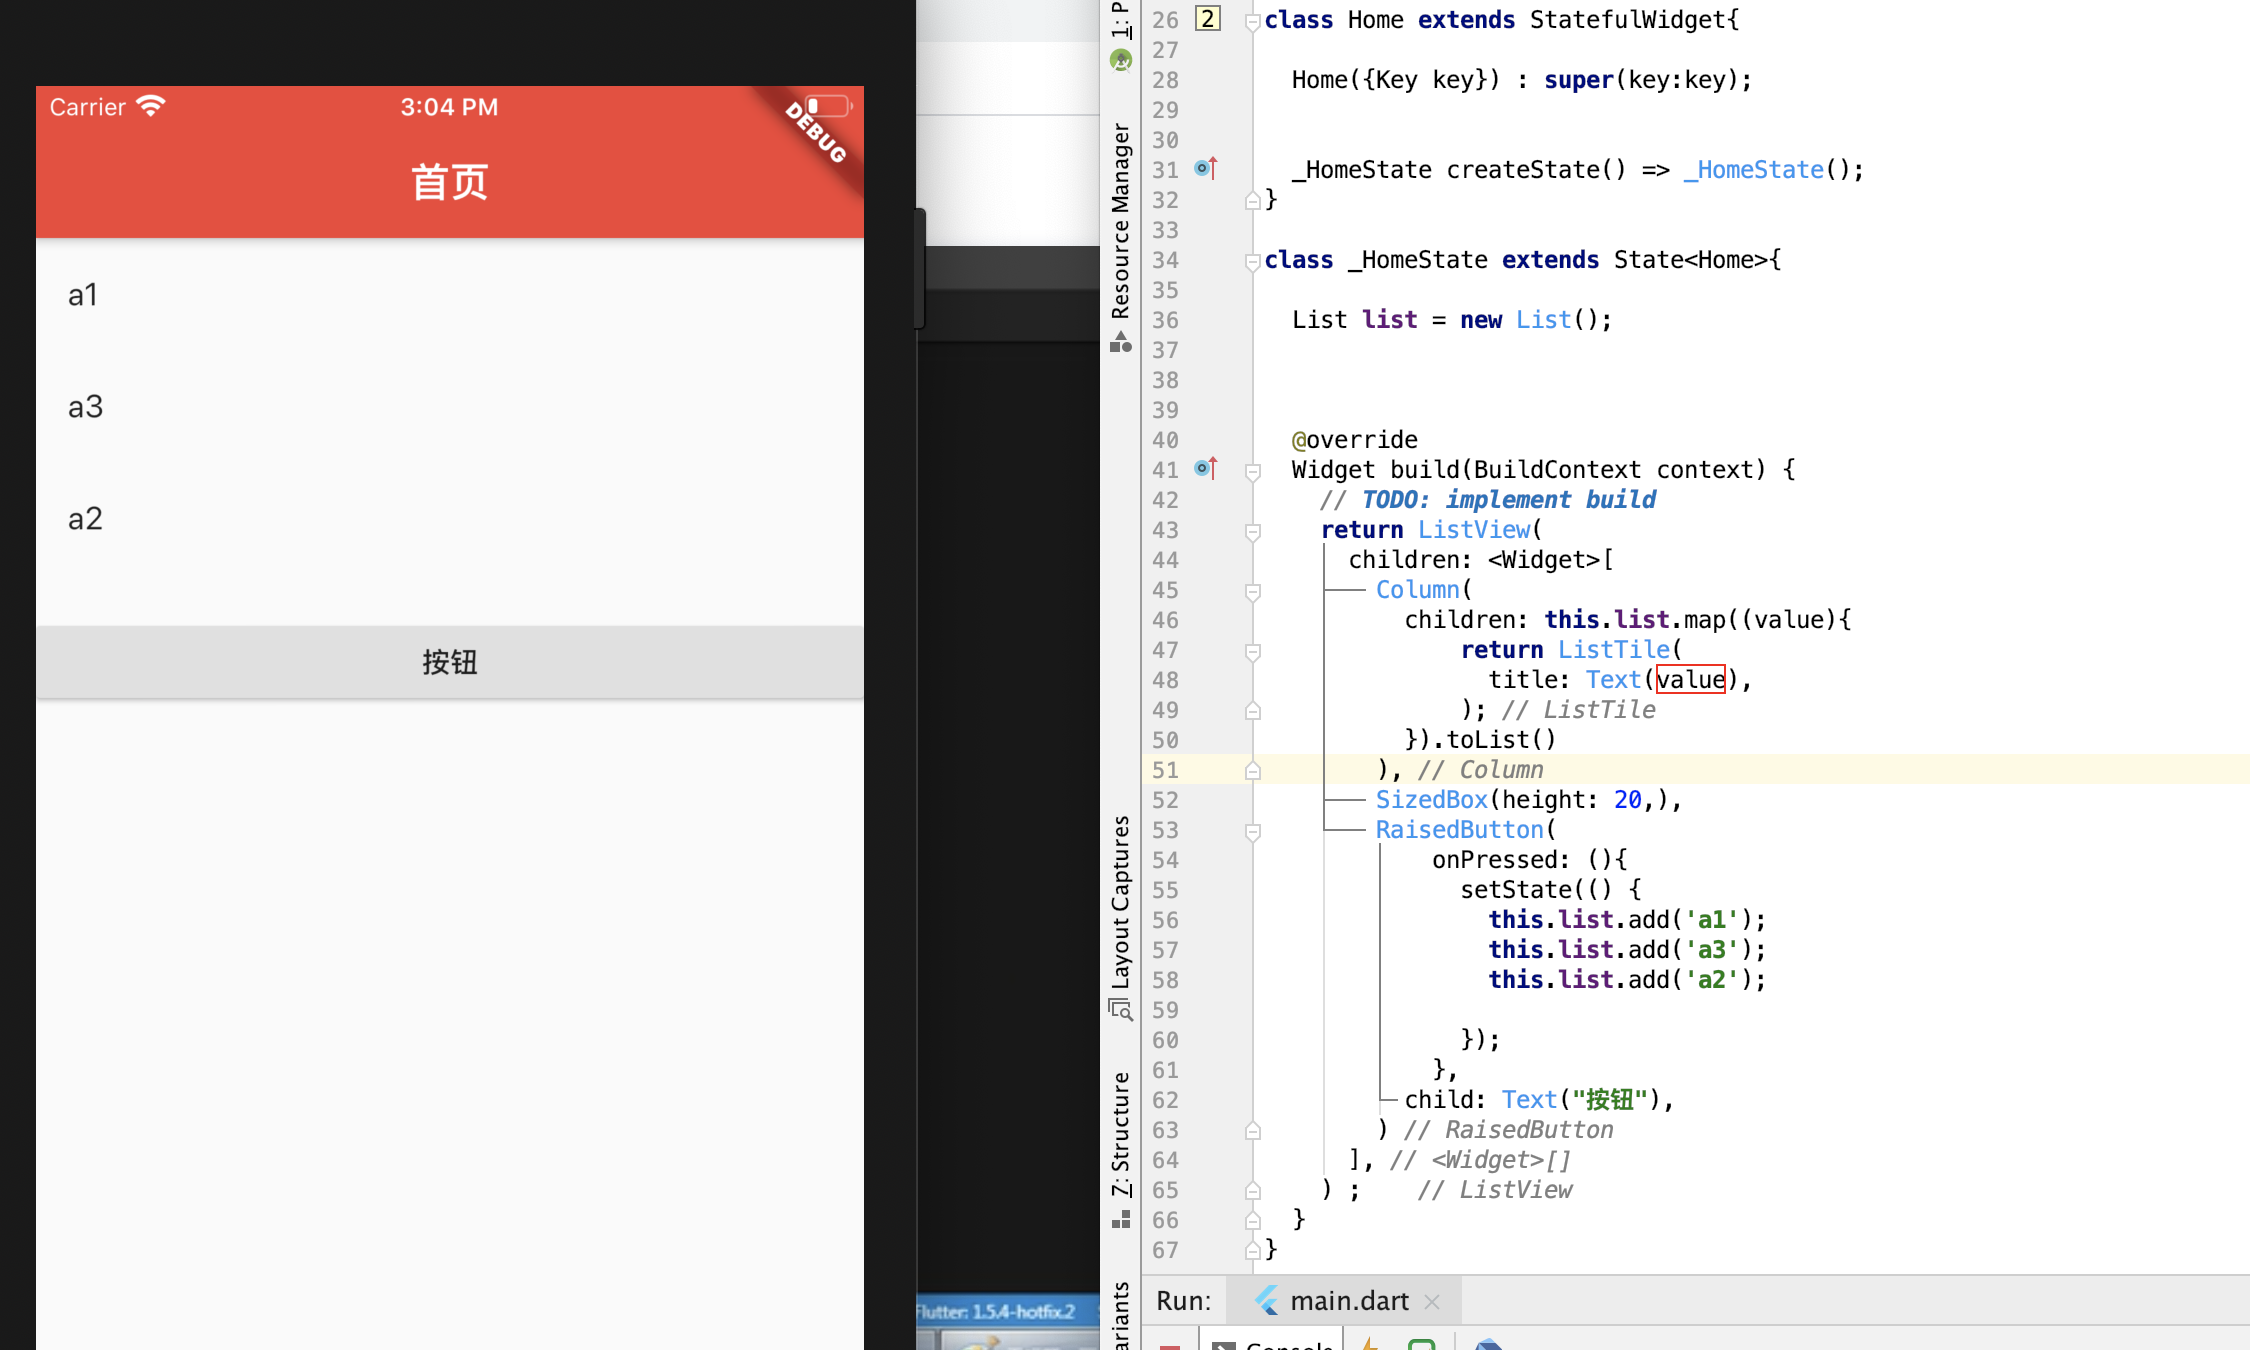
Task: Open the Layout Captures side panel
Action: [1120, 903]
